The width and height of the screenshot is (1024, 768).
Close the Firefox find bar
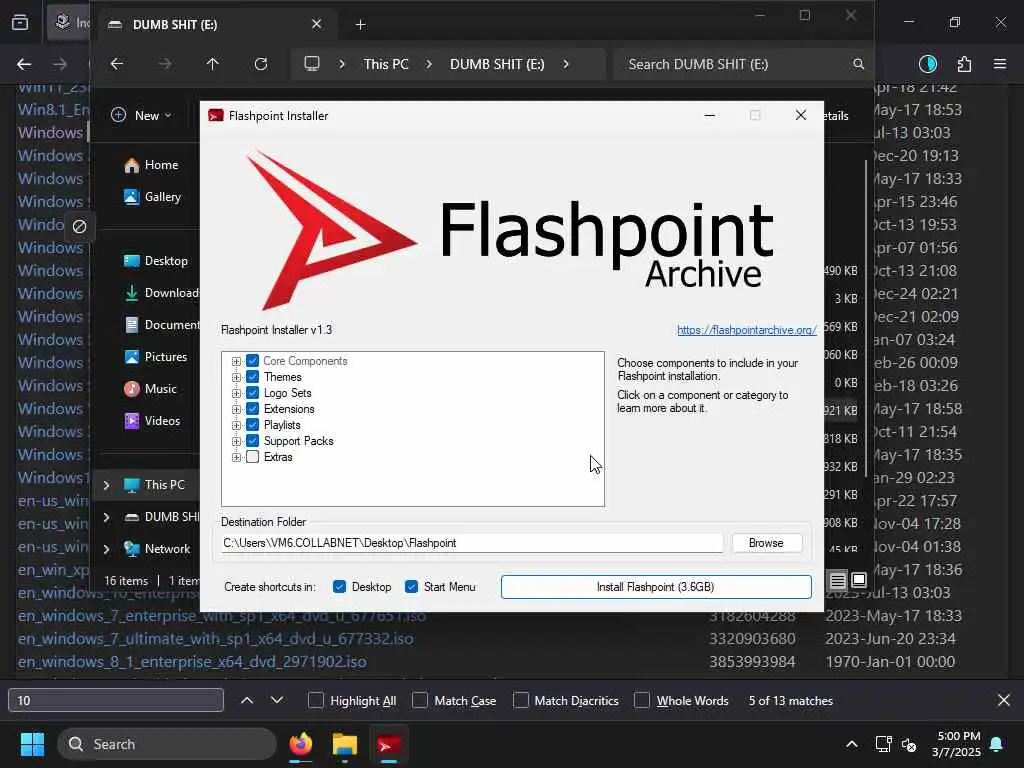[1004, 700]
